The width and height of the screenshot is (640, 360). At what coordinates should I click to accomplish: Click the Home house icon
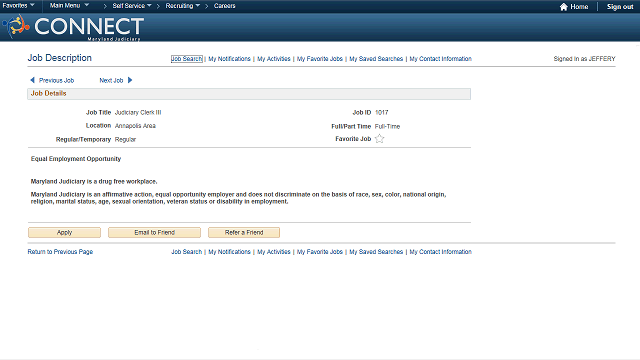click(x=564, y=7)
